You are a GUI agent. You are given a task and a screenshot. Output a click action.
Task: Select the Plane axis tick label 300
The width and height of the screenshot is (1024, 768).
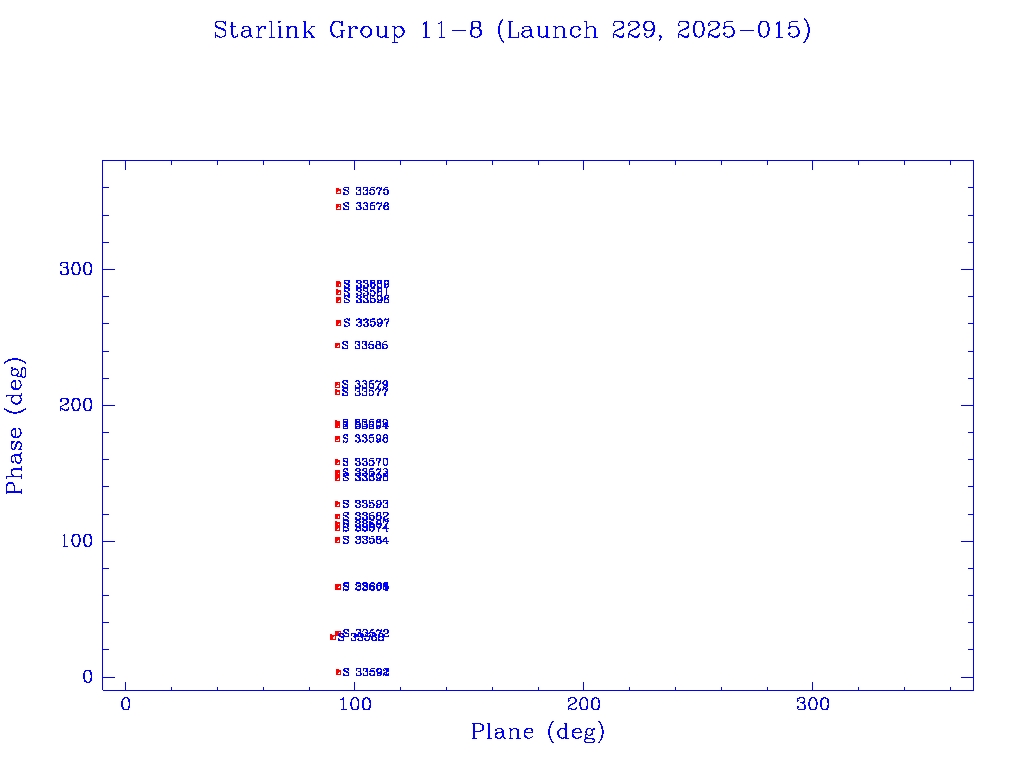click(x=812, y=704)
